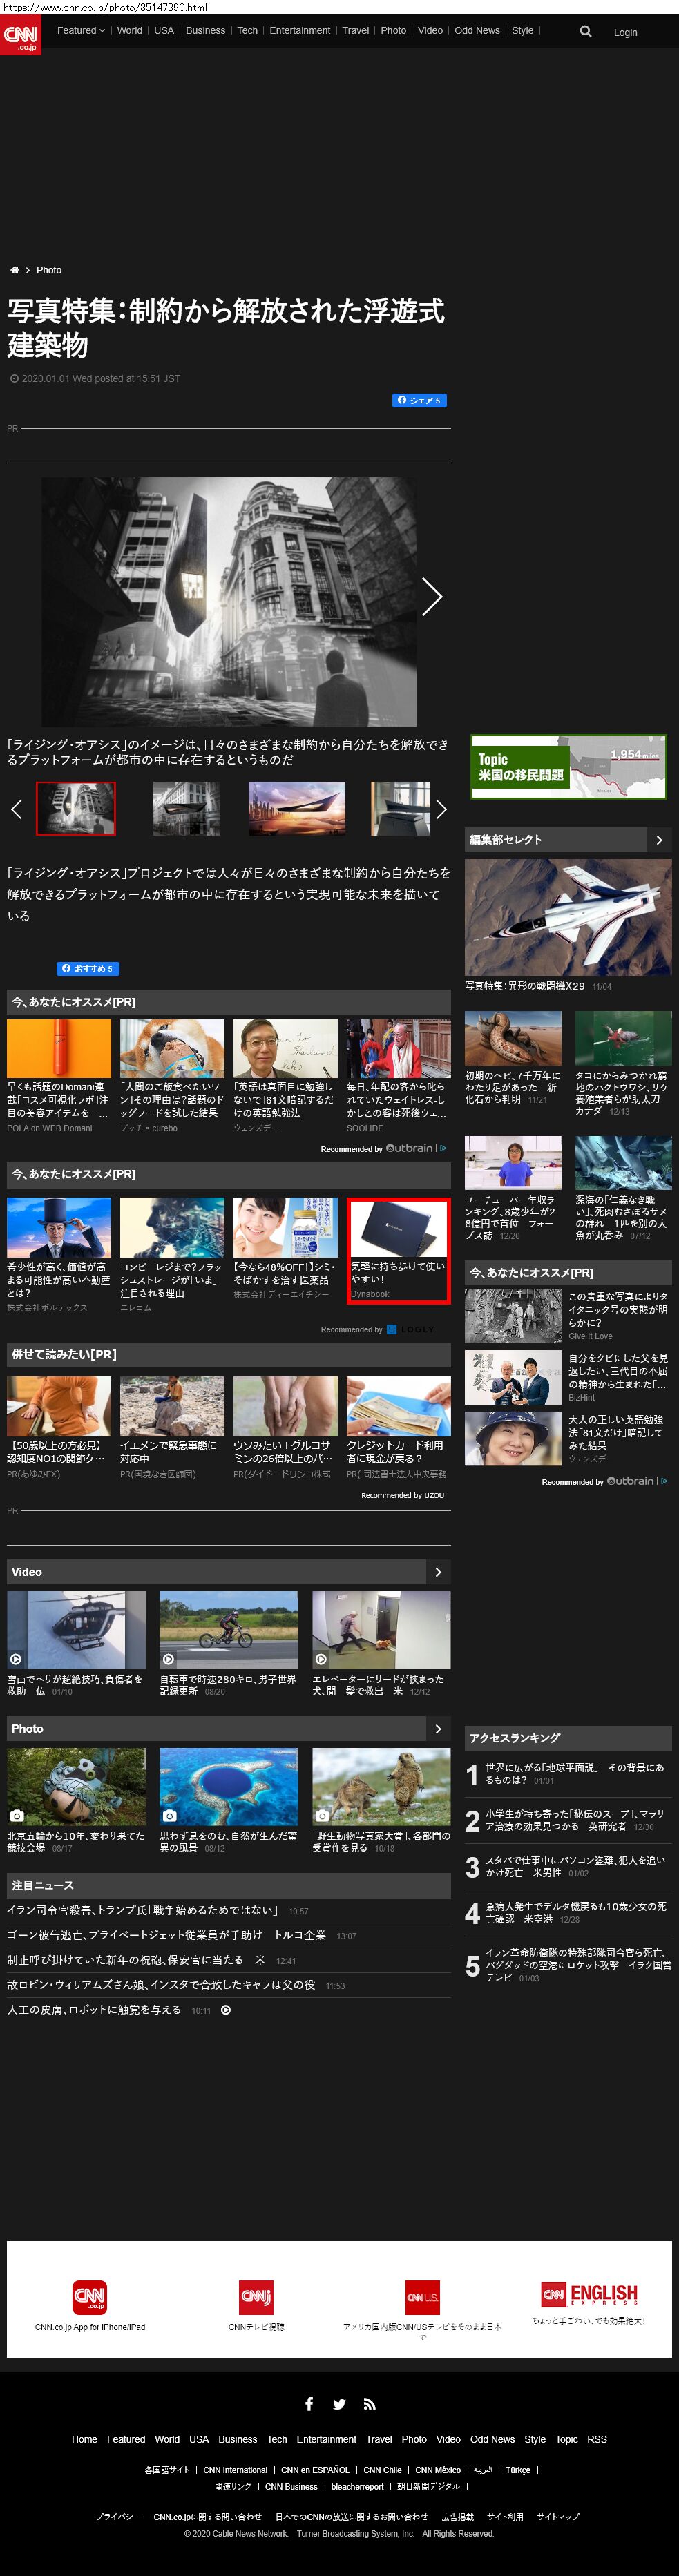The image size is (679, 2576).
Task: Select the Odd News menu item in header
Action: click(x=477, y=31)
